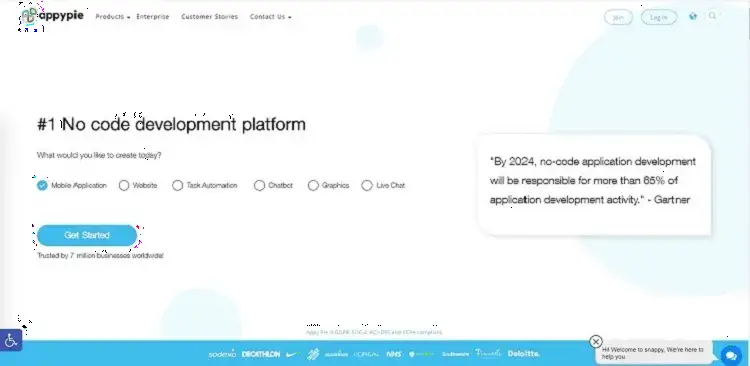Image resolution: width=750 pixels, height=366 pixels.
Task: Click the Log in button
Action: [x=659, y=17]
